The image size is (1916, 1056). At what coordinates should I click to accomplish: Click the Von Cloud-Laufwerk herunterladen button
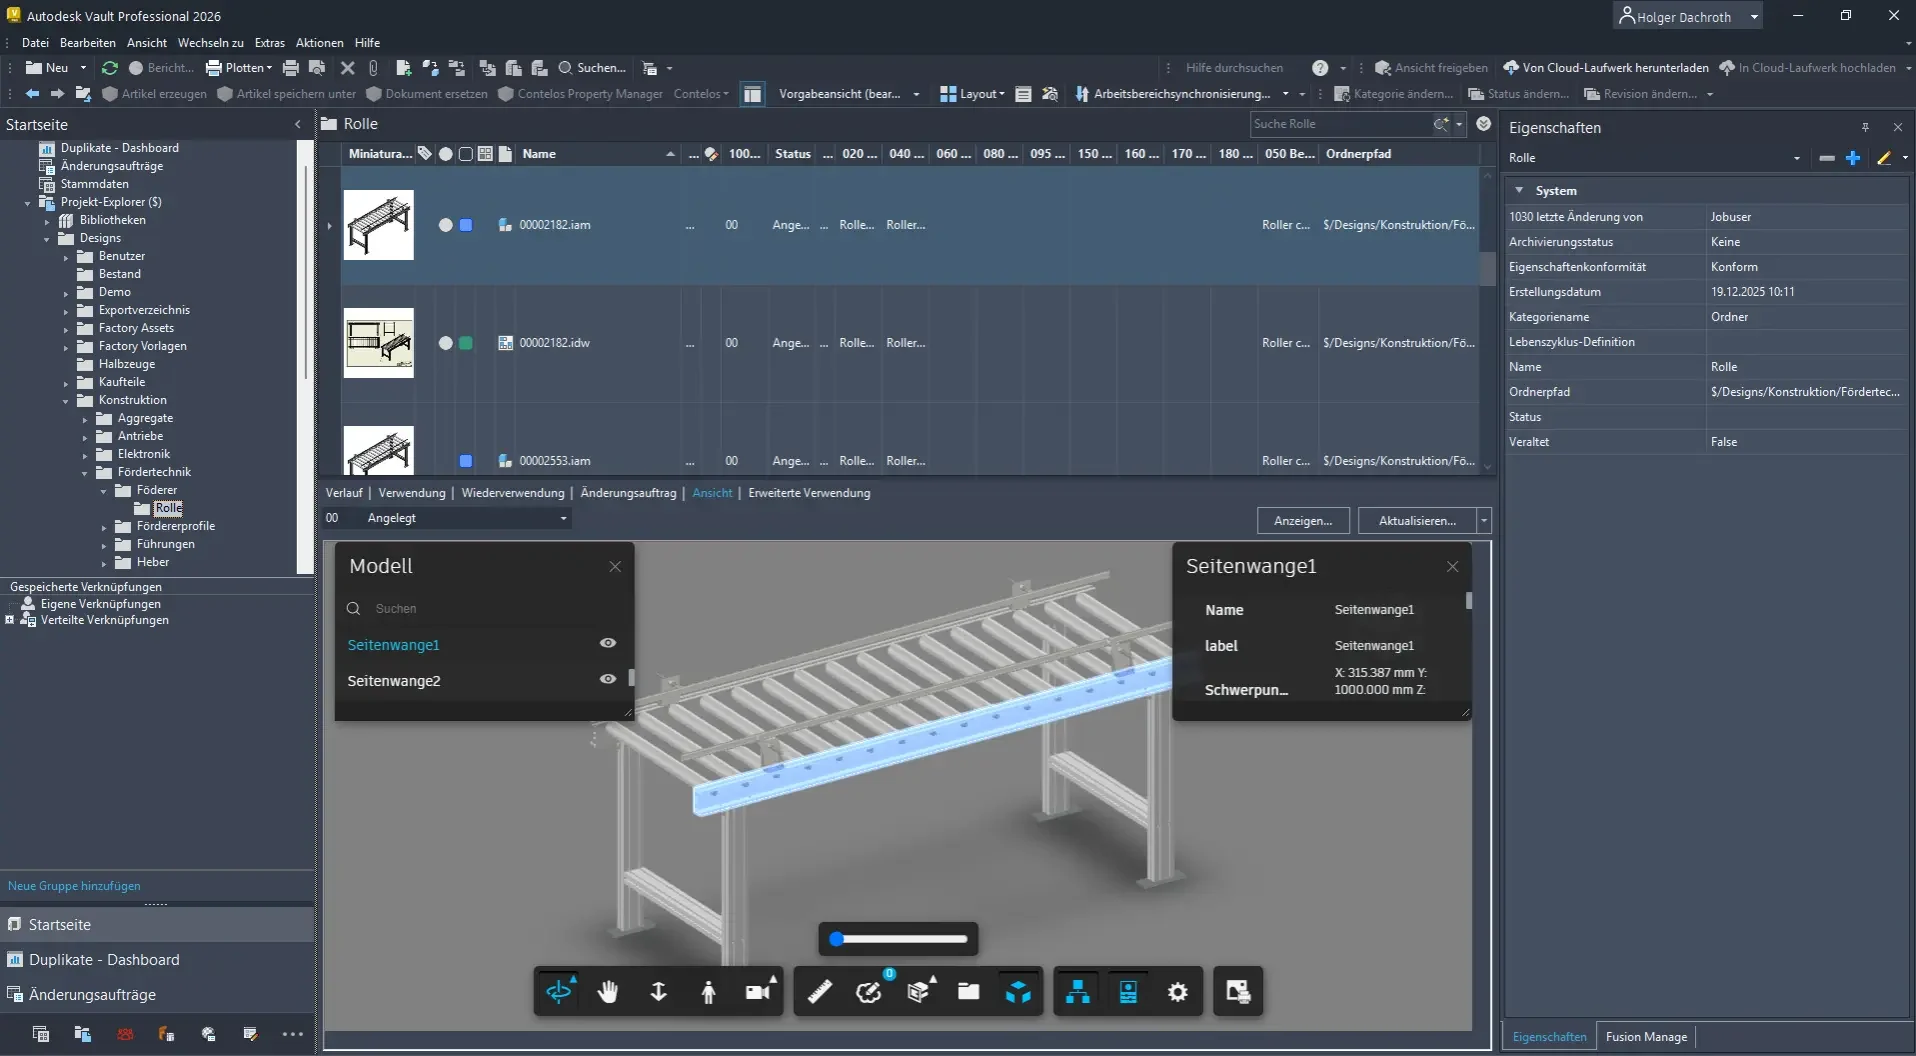(1605, 68)
